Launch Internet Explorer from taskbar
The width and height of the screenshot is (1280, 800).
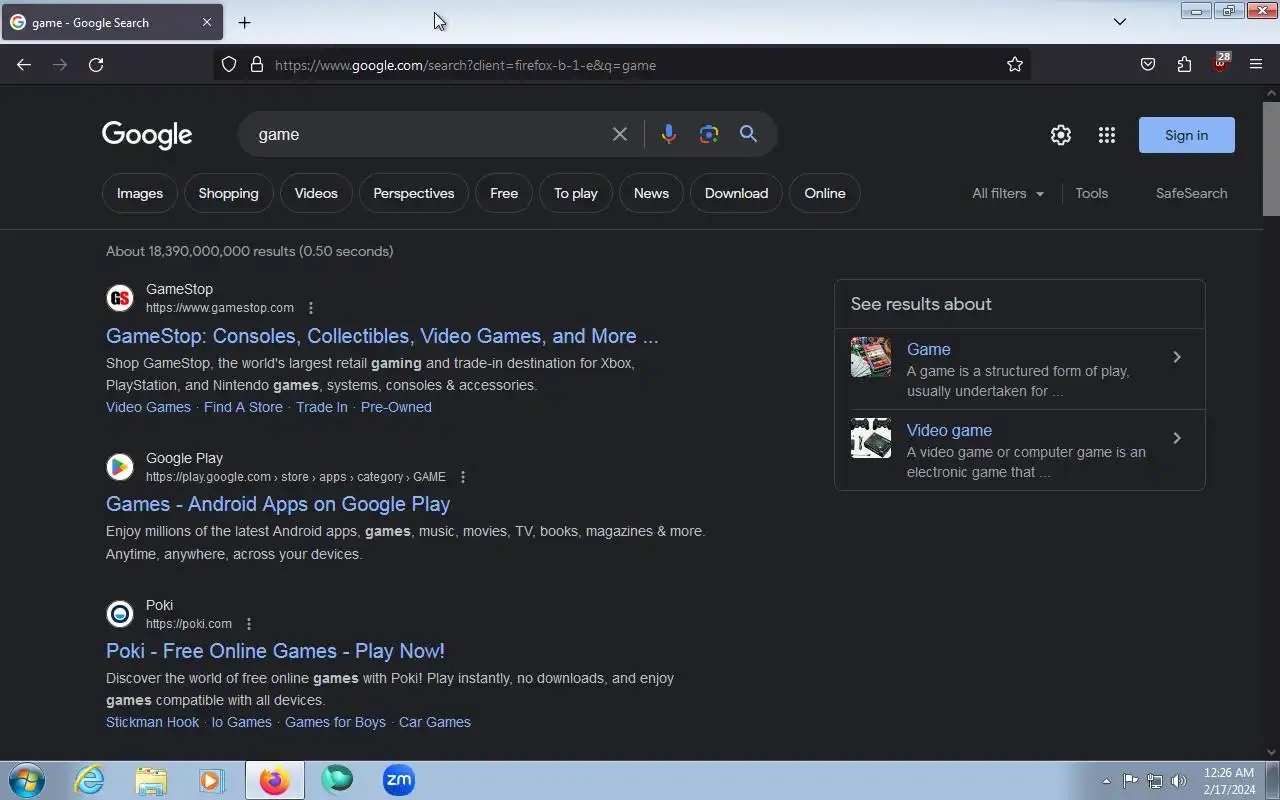pos(90,780)
